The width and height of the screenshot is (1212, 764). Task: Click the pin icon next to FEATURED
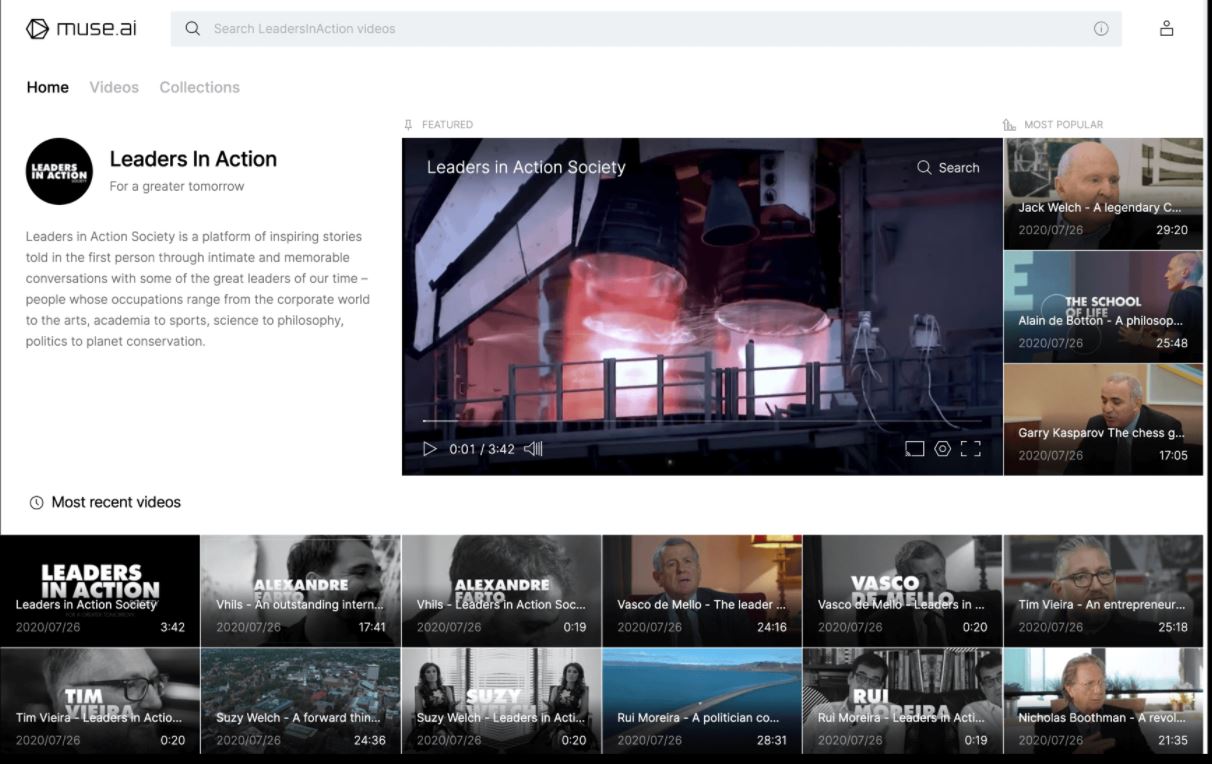point(408,125)
